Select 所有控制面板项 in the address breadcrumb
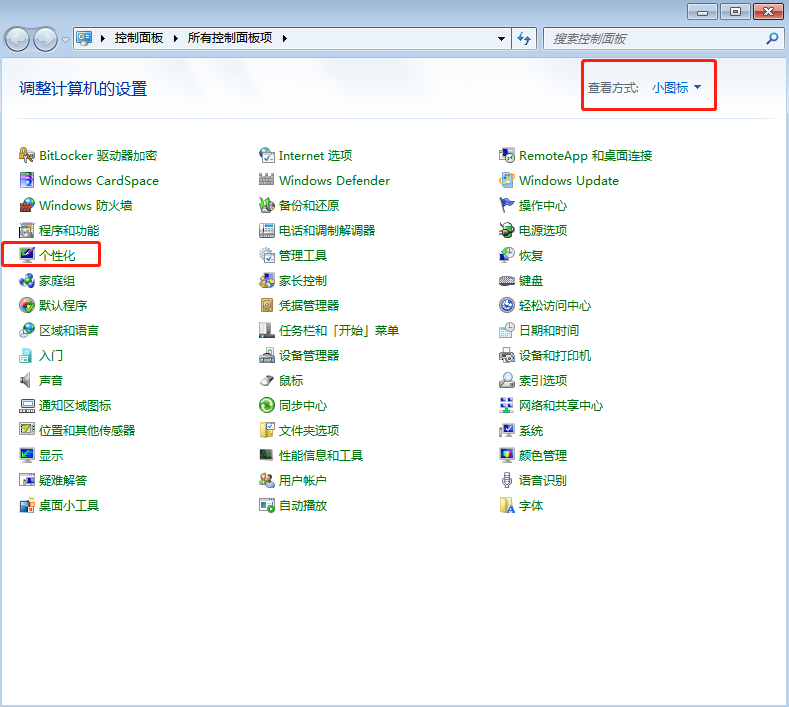789x707 pixels. 231,39
